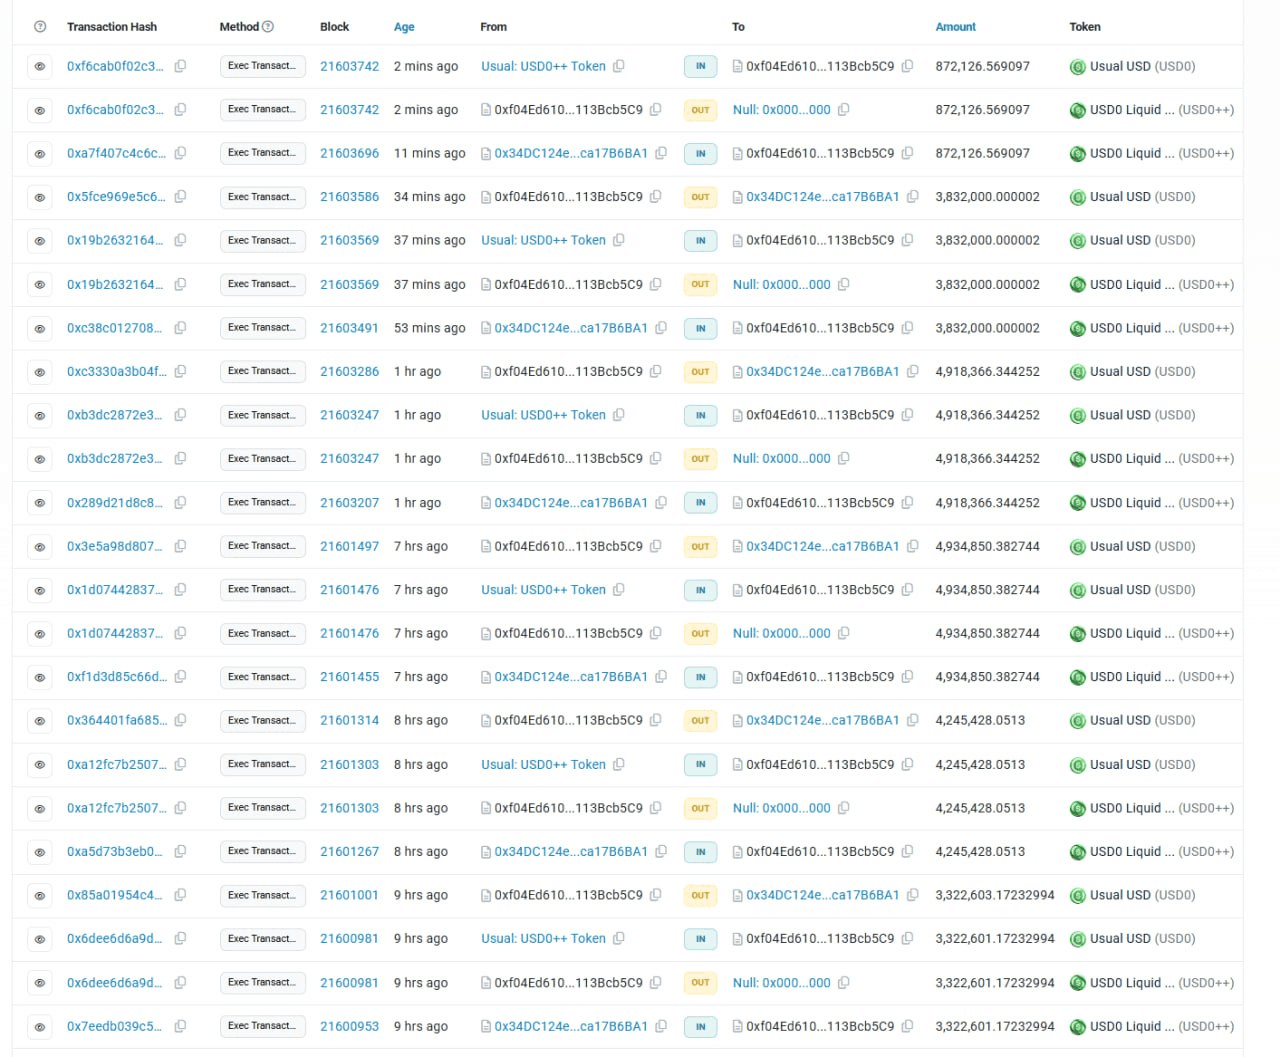Copy From address in block 21603491 row

point(661,328)
